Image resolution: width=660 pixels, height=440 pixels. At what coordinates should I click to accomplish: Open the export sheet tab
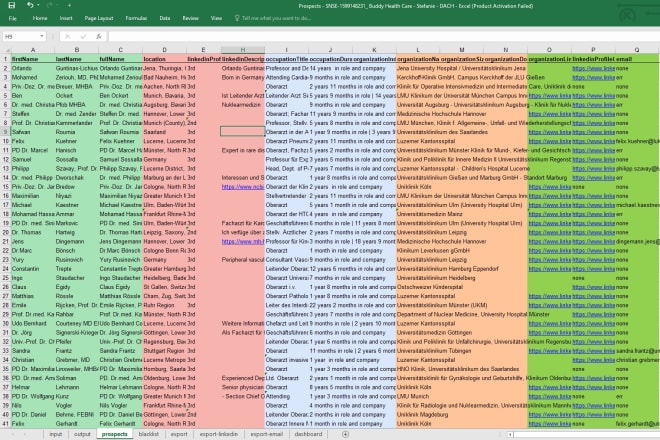tap(179, 434)
